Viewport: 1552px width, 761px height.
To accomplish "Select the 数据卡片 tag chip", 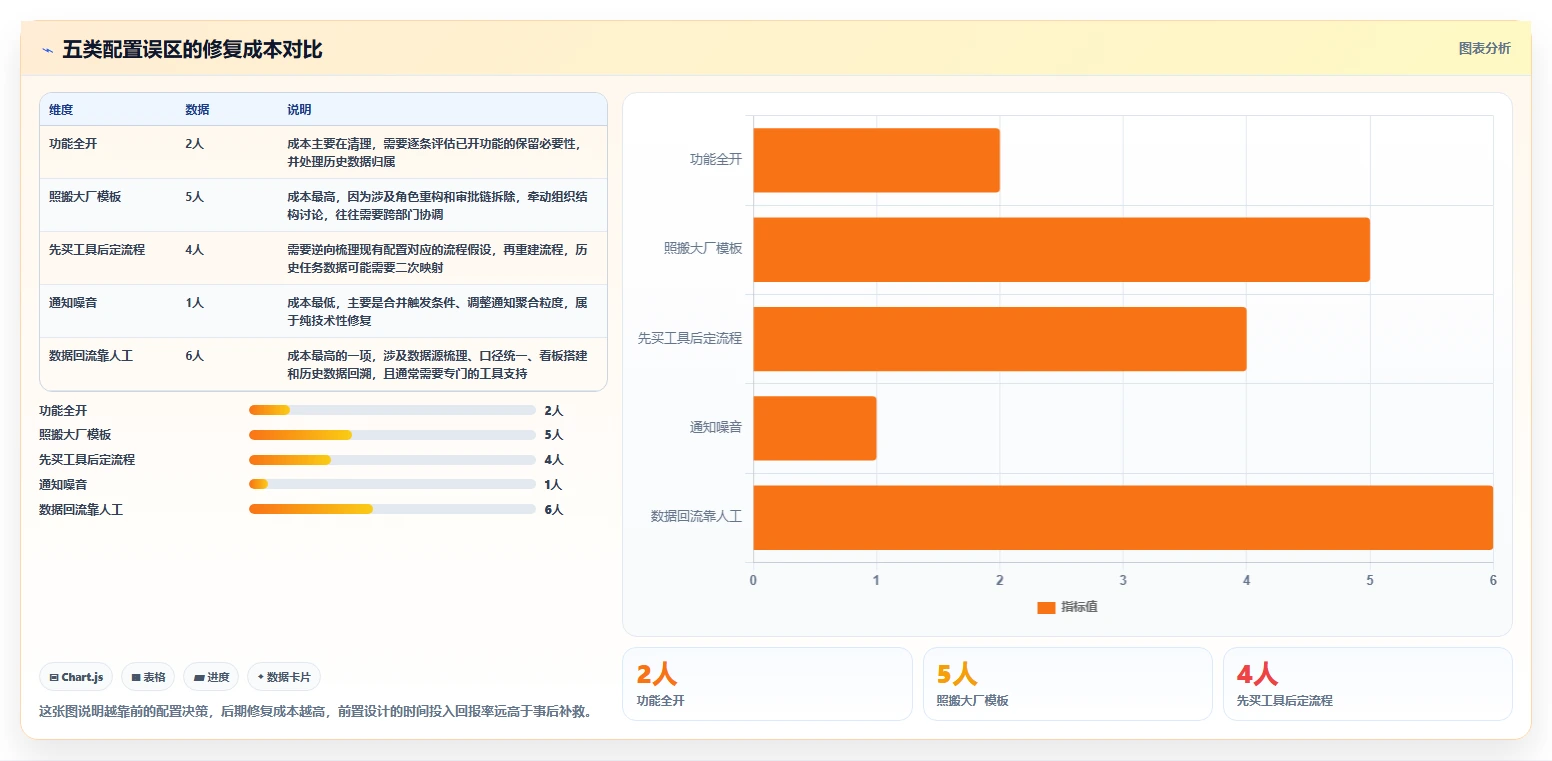I will click(284, 677).
